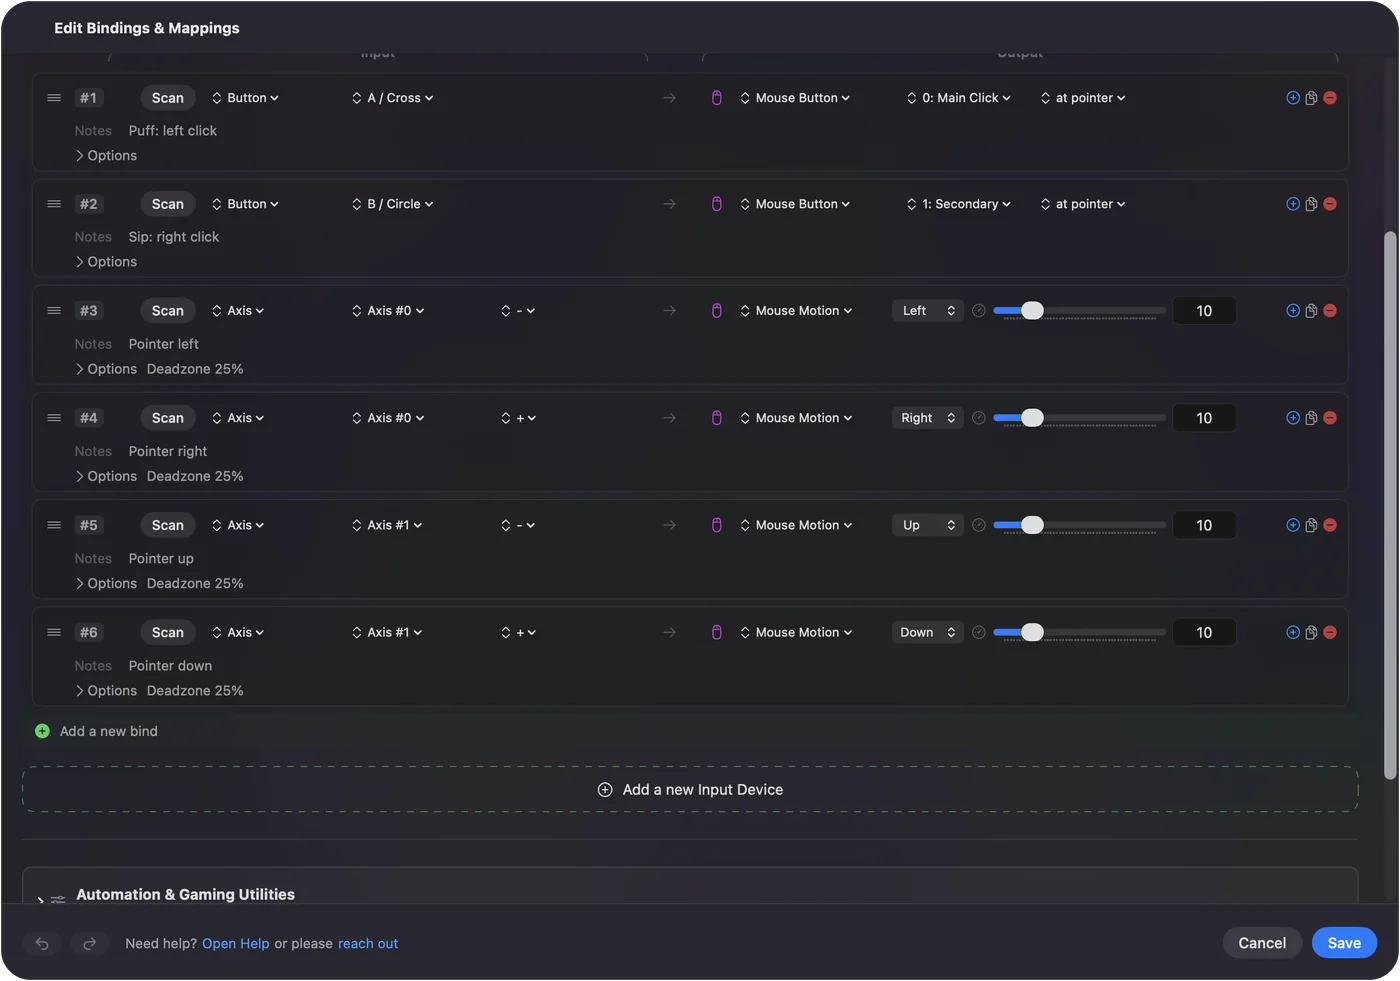Viewport: 1400px width, 981px height.
Task: Duplicate binding #3 via its copy icon
Action: pyautogui.click(x=1311, y=311)
